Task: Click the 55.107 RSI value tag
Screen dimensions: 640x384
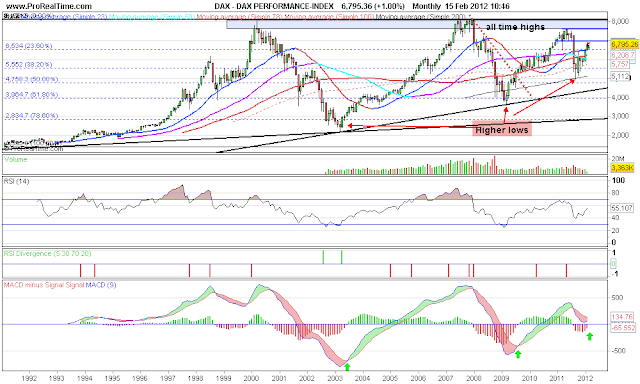Action: pos(622,208)
